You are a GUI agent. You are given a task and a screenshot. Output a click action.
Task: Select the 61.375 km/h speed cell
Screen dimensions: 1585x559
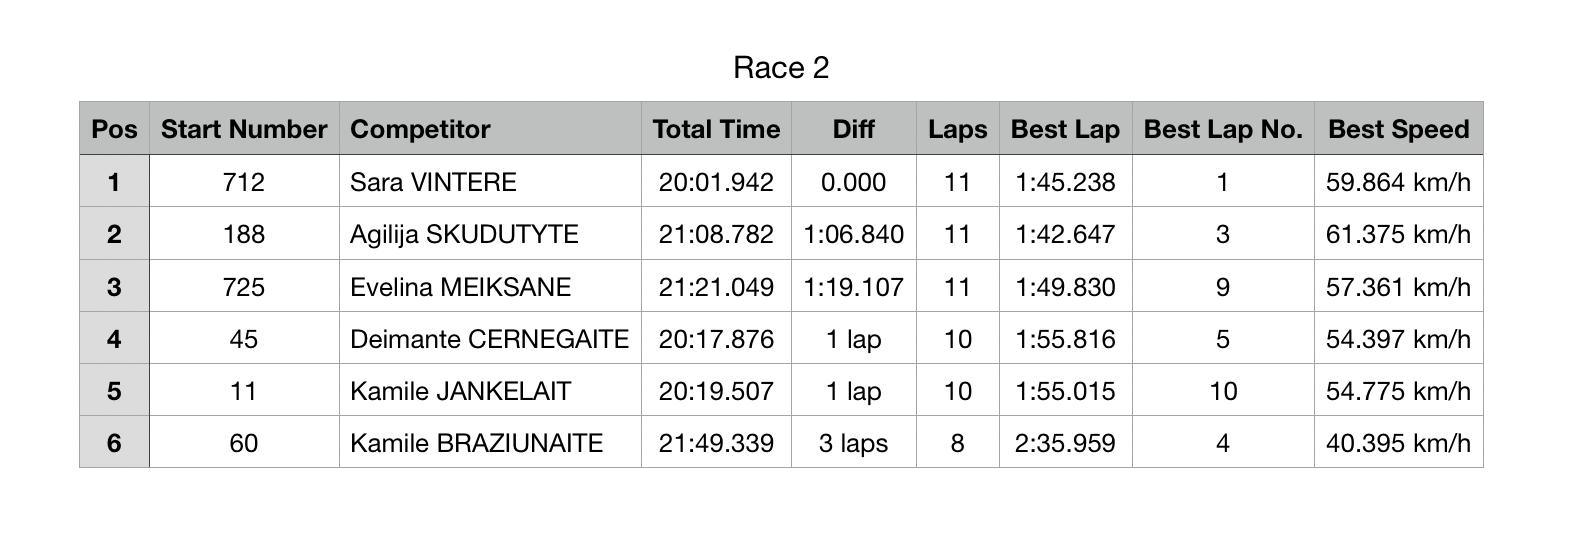pyautogui.click(x=1398, y=234)
